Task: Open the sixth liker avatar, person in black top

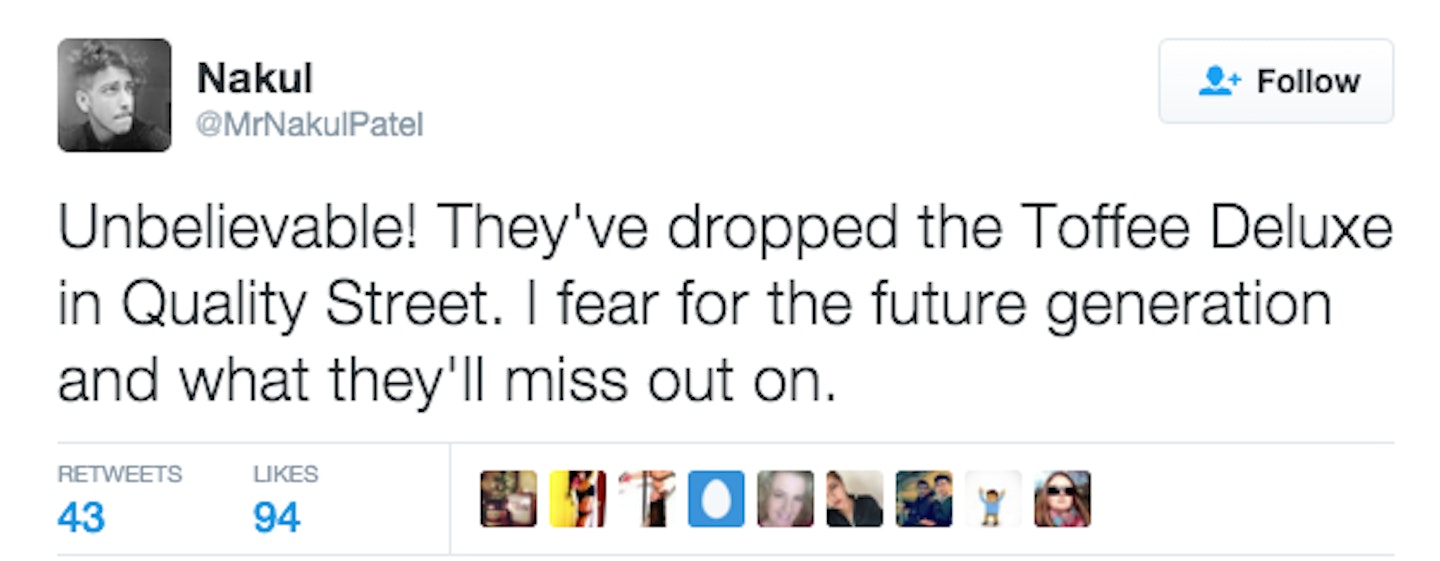Action: coord(855,499)
